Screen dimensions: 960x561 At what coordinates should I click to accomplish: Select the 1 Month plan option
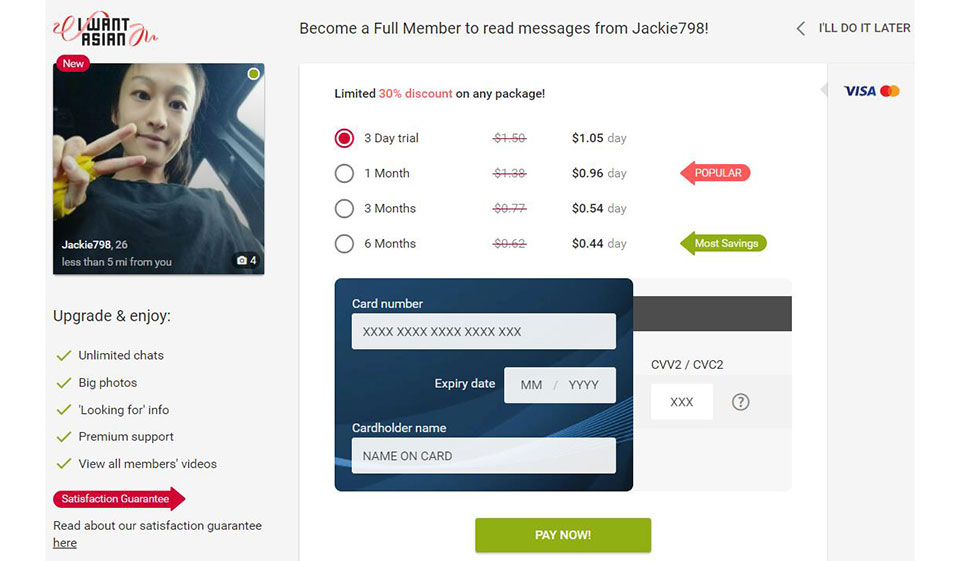pyautogui.click(x=344, y=173)
